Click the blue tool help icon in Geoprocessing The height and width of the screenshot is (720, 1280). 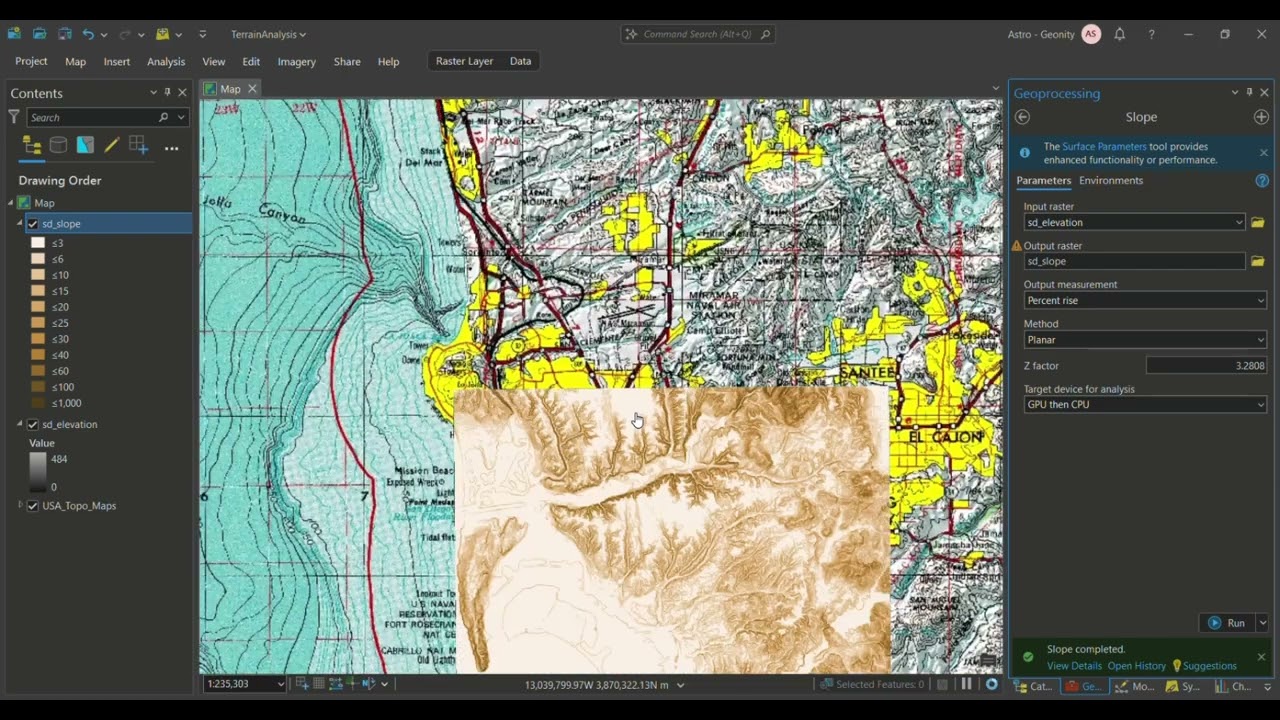1262,181
